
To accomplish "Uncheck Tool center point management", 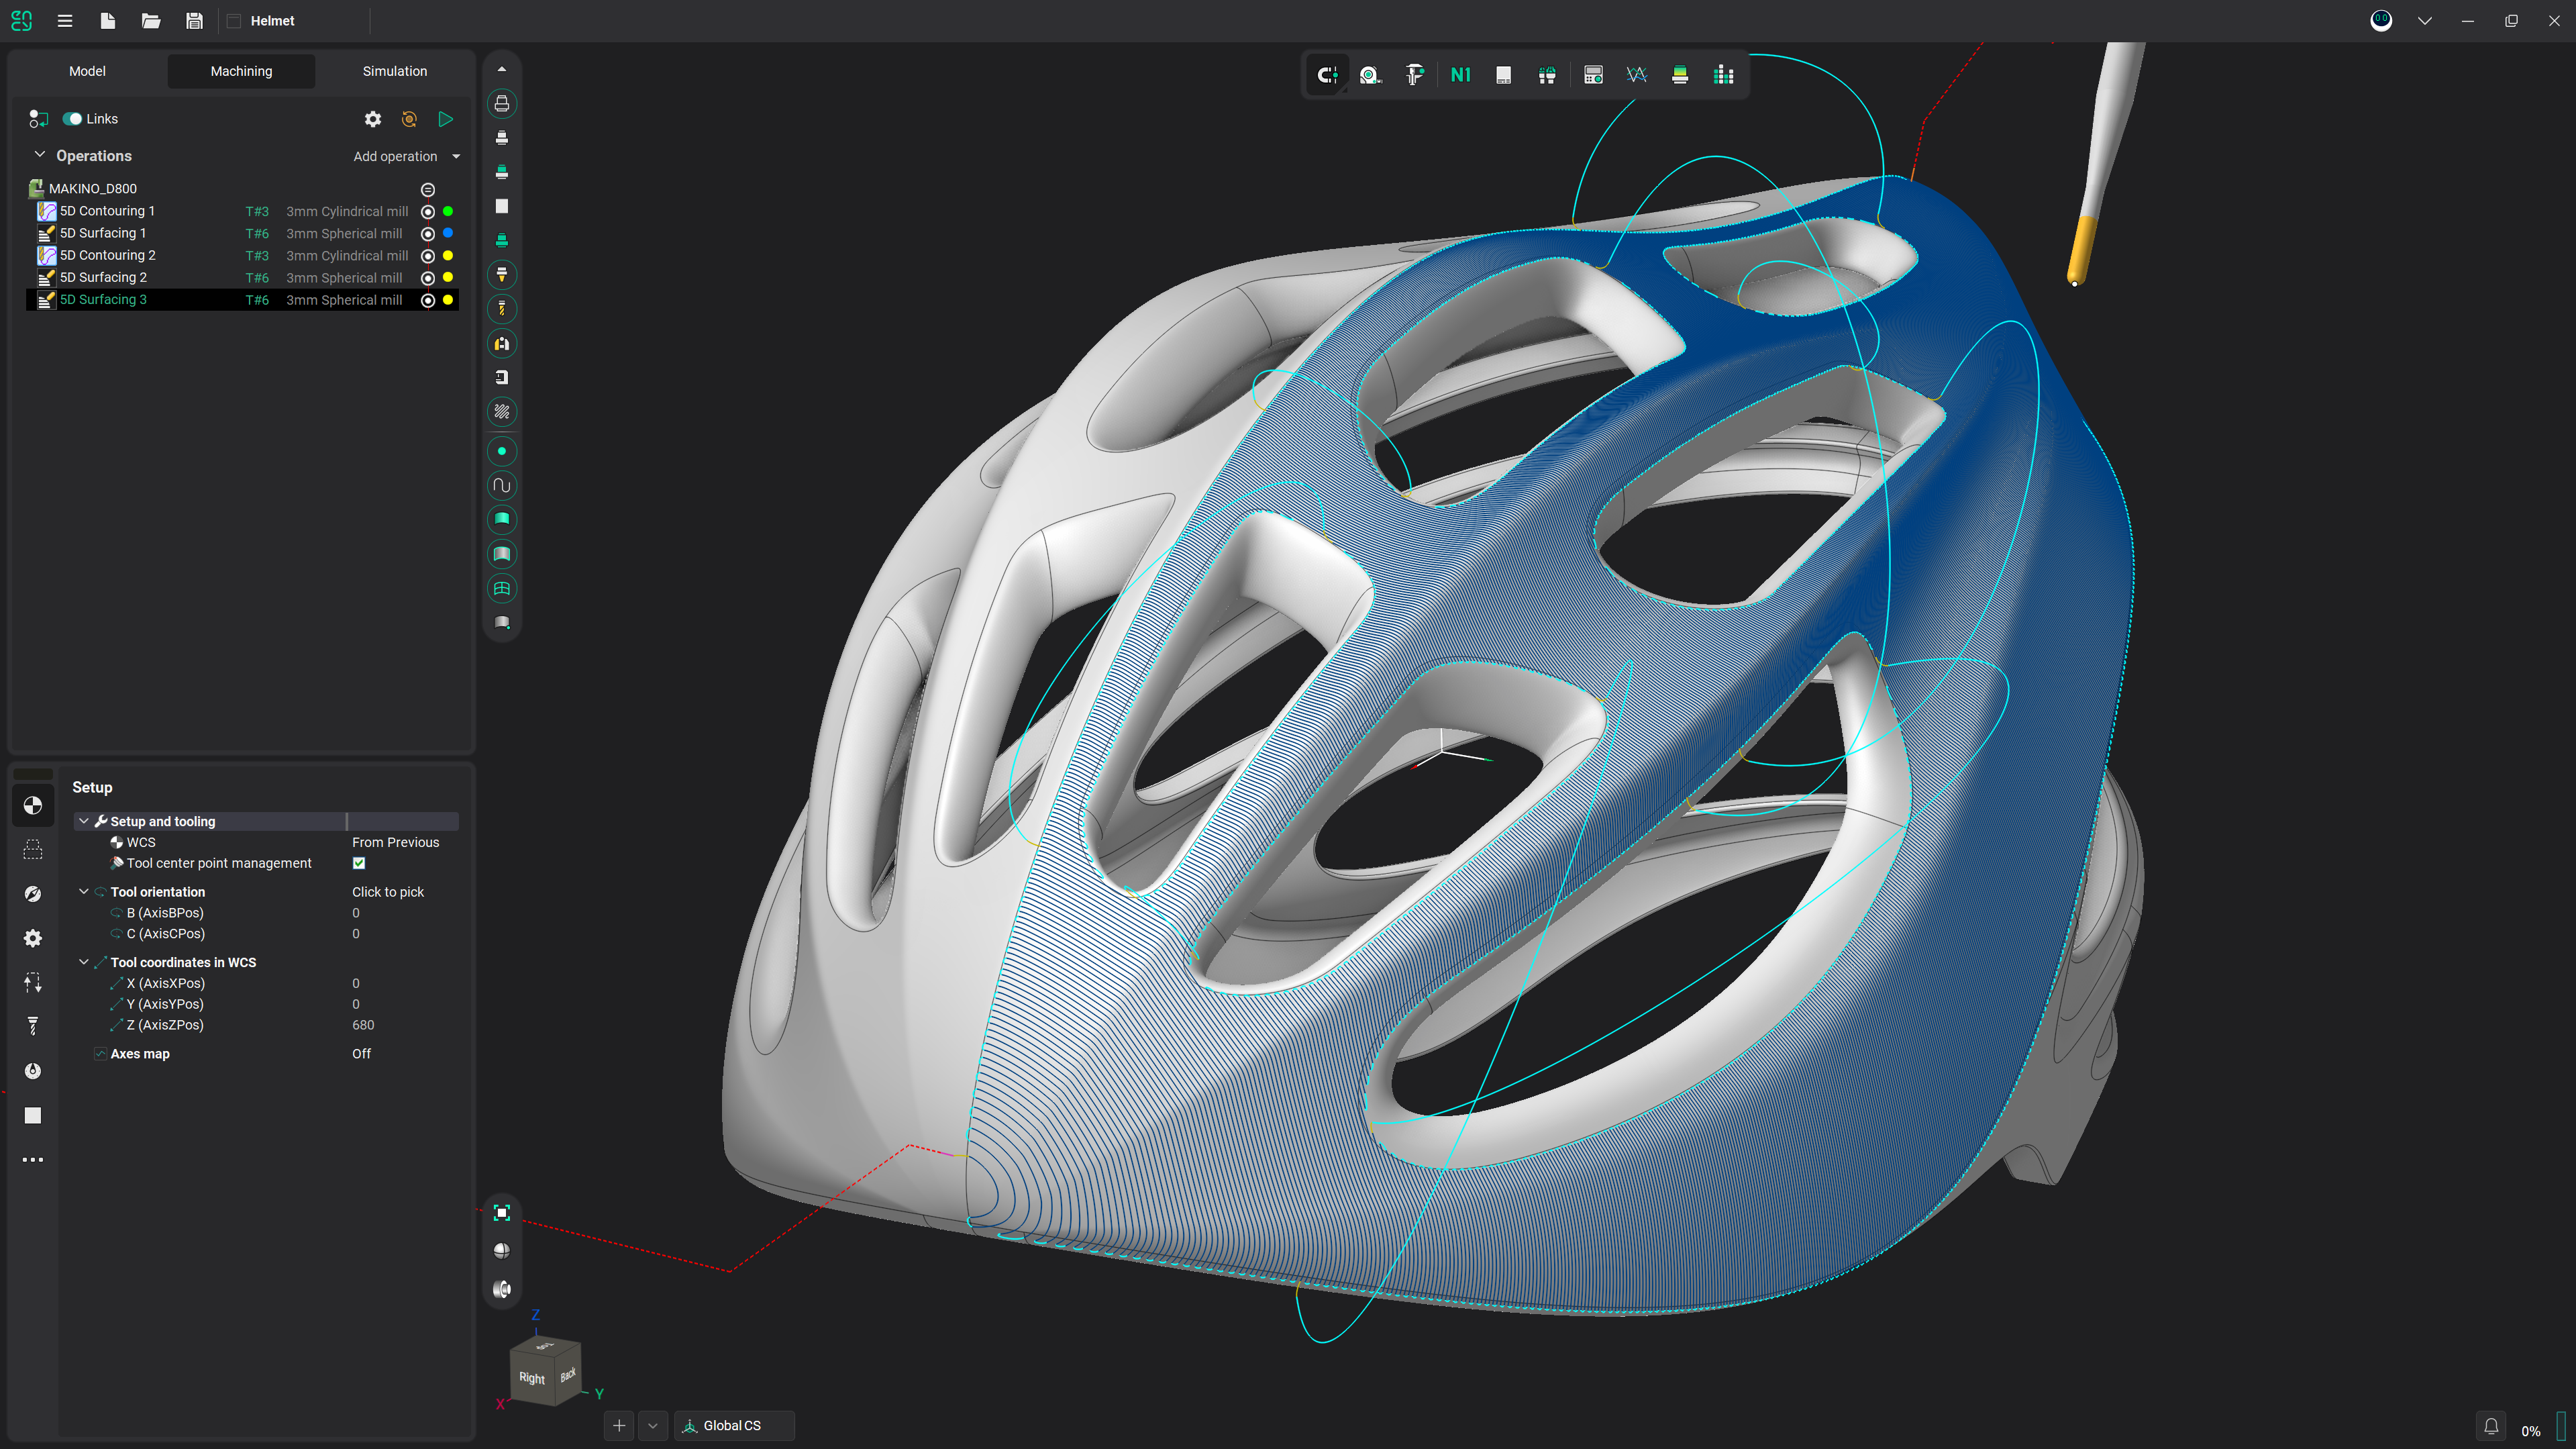I will tap(359, 863).
